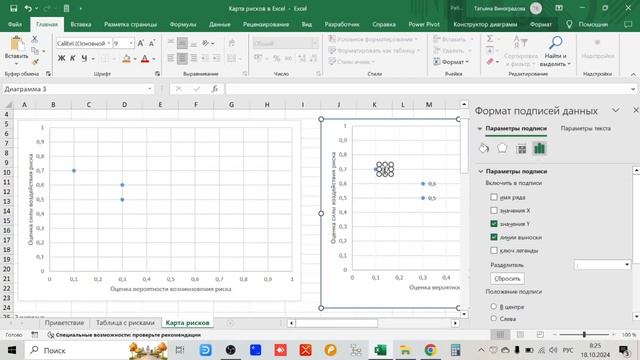Open Fill & Line paint bucket tab icon
The width and height of the screenshot is (640, 360).
coord(484,149)
